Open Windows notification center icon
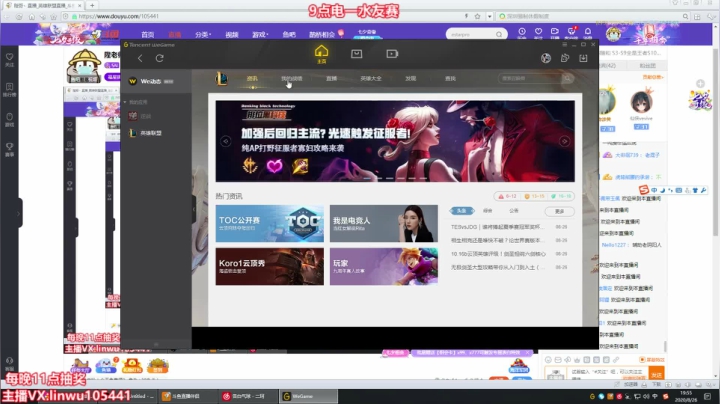The image size is (720, 404). pos(708,396)
